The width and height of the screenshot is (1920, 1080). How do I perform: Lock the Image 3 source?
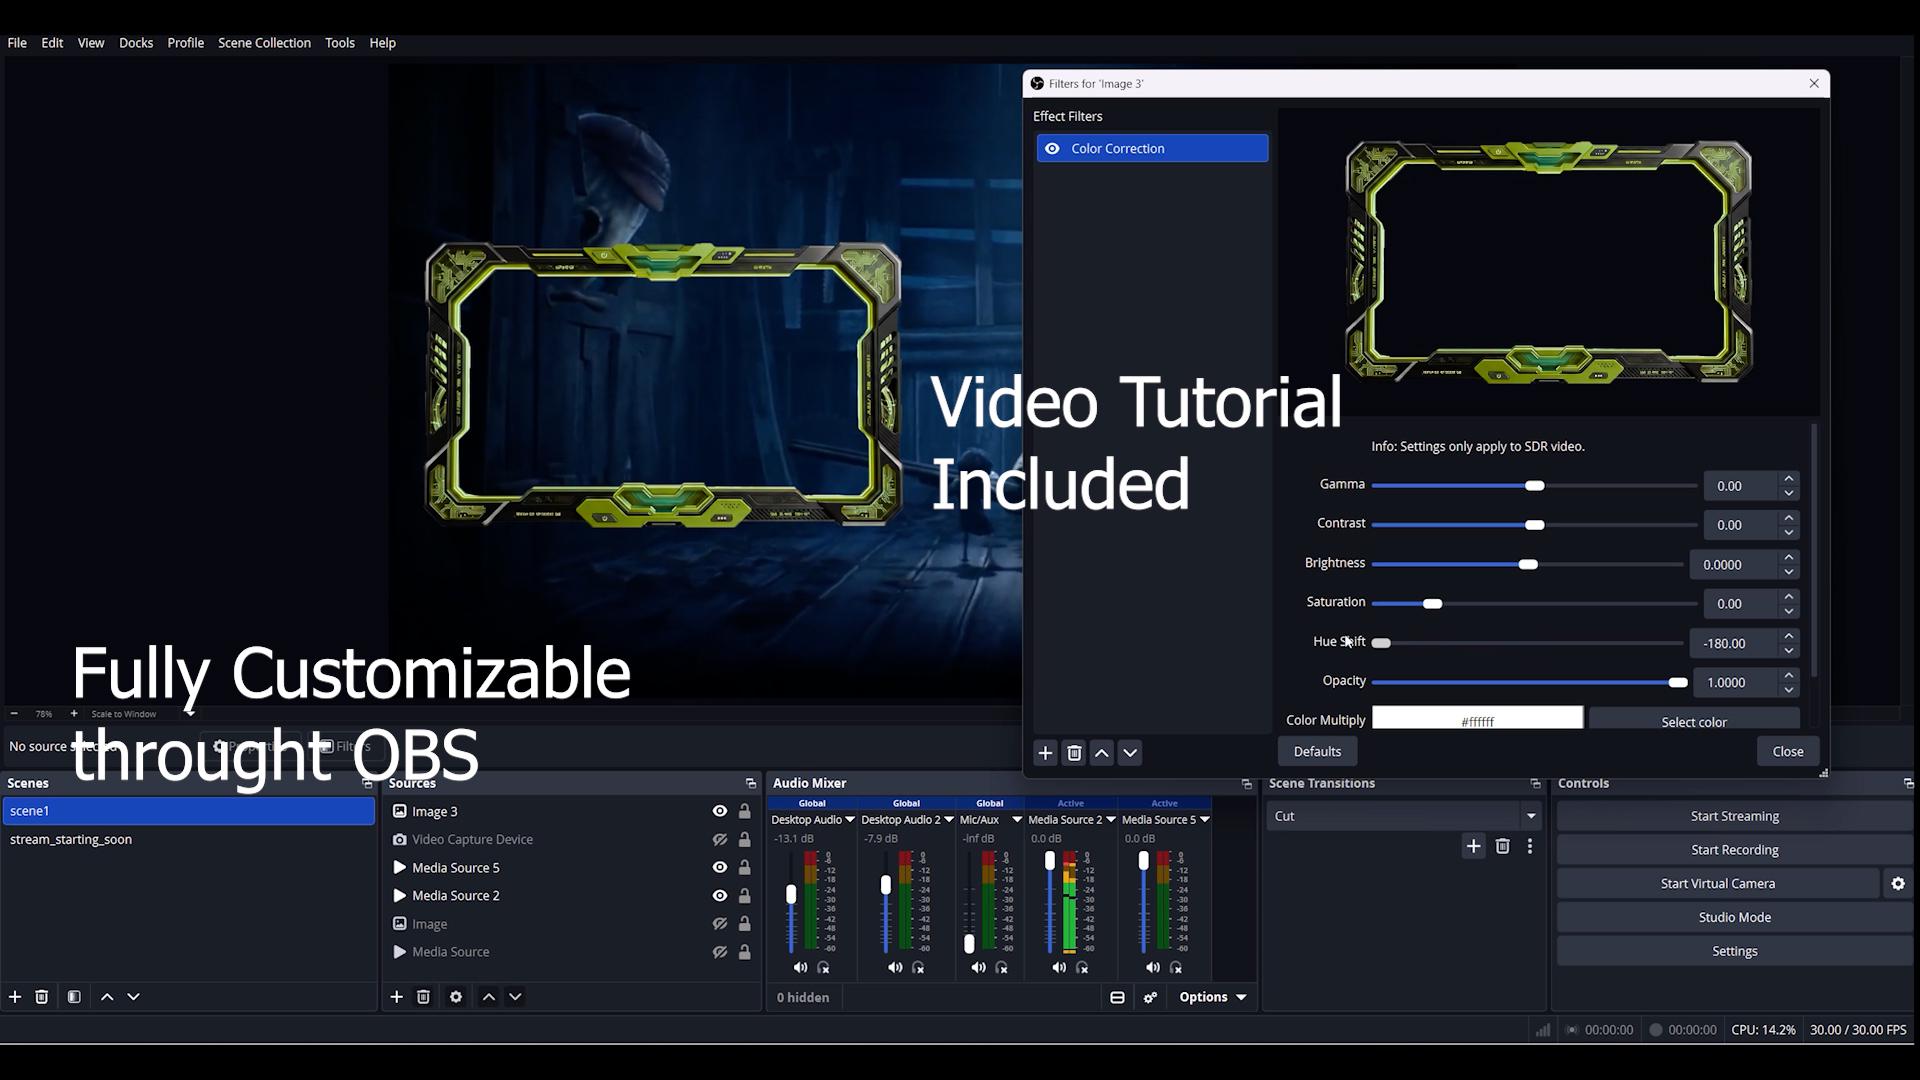coord(745,812)
